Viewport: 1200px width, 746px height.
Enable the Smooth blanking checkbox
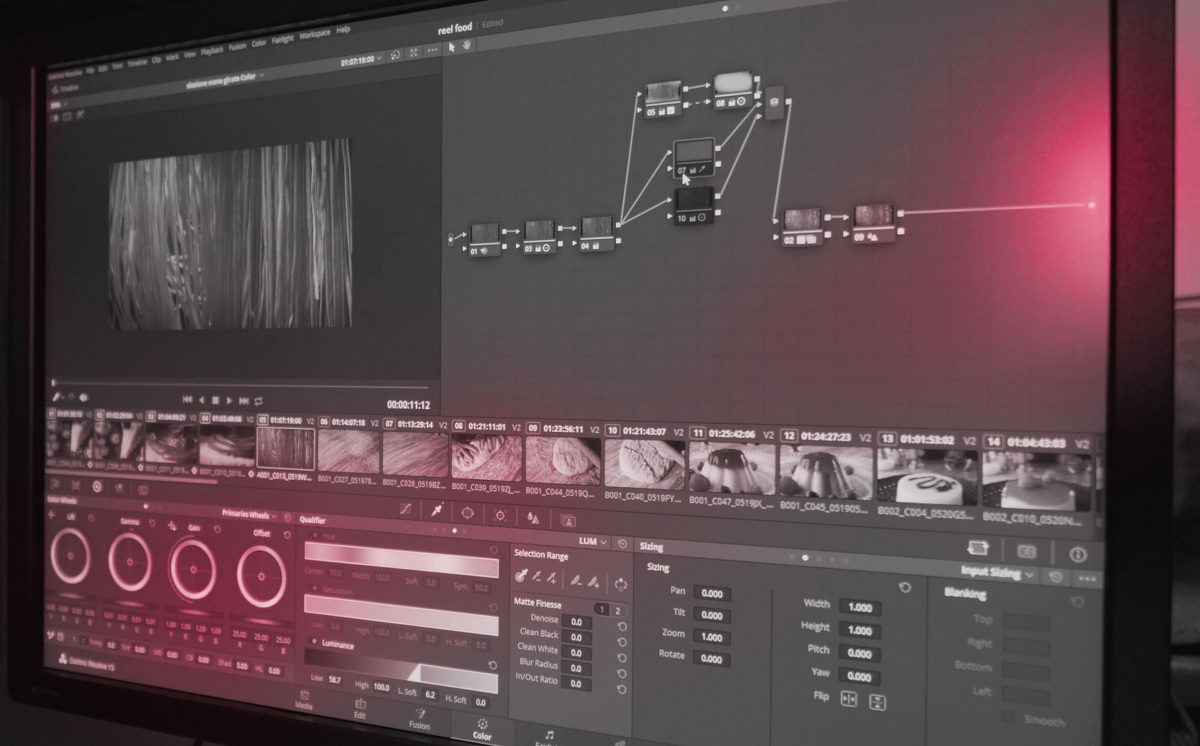point(1008,718)
